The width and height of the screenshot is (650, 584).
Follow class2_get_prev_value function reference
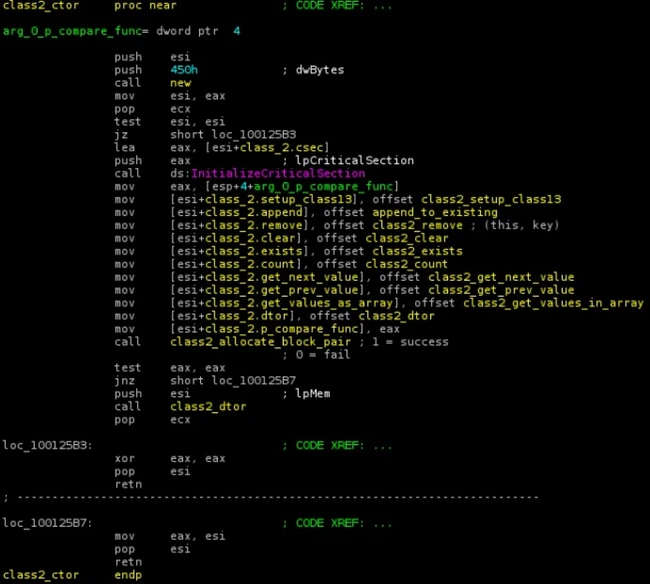(501, 290)
